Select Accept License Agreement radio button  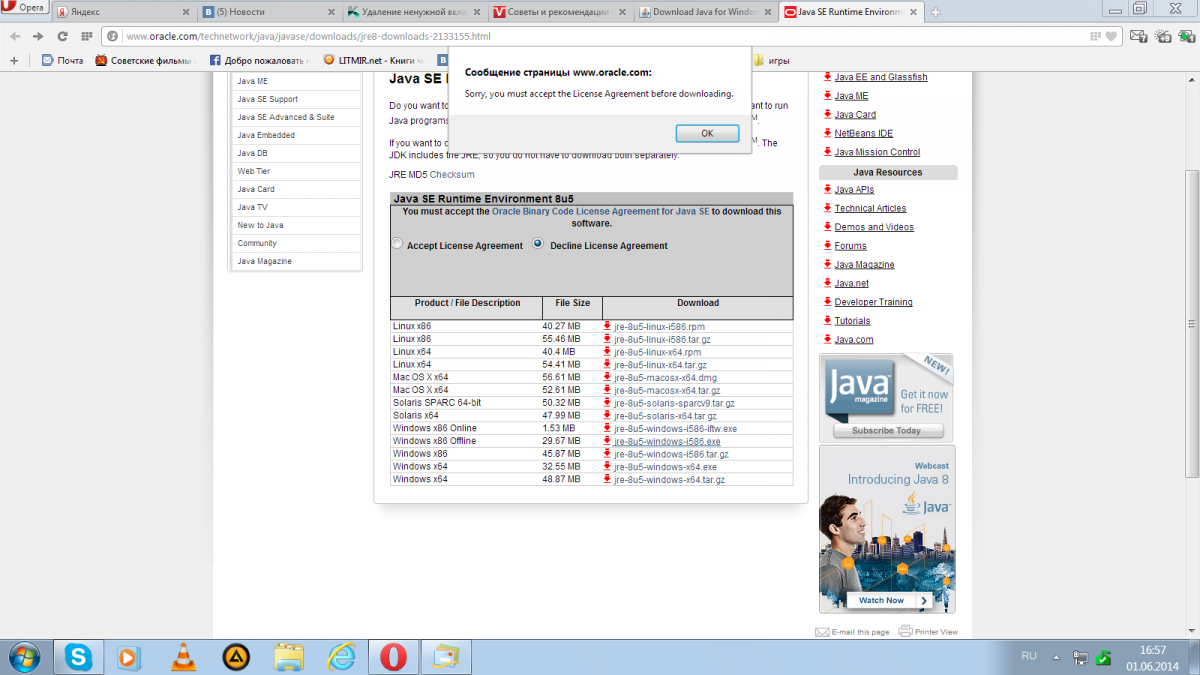pyautogui.click(x=397, y=244)
